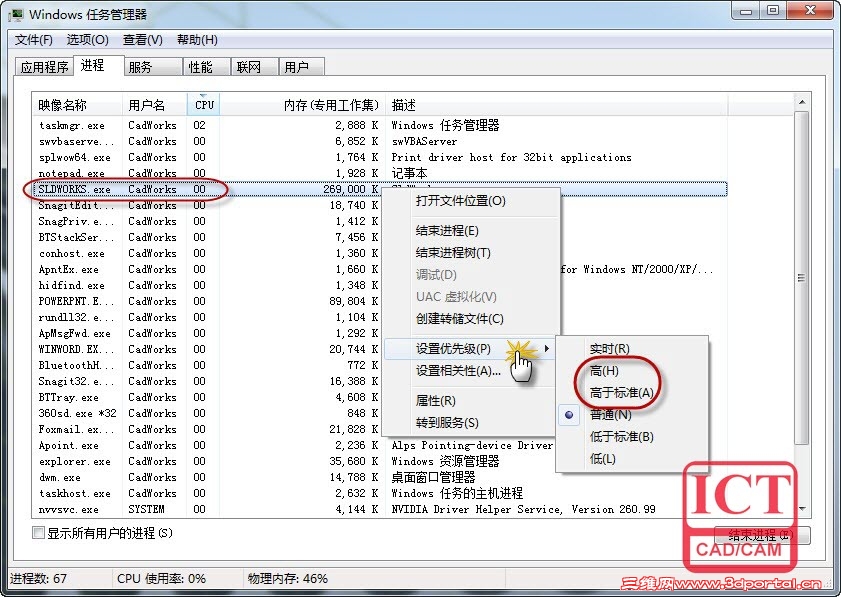Expand 设置优先级(P) submenu arrow
Viewport: 841px width, 597px height.
[547, 349]
